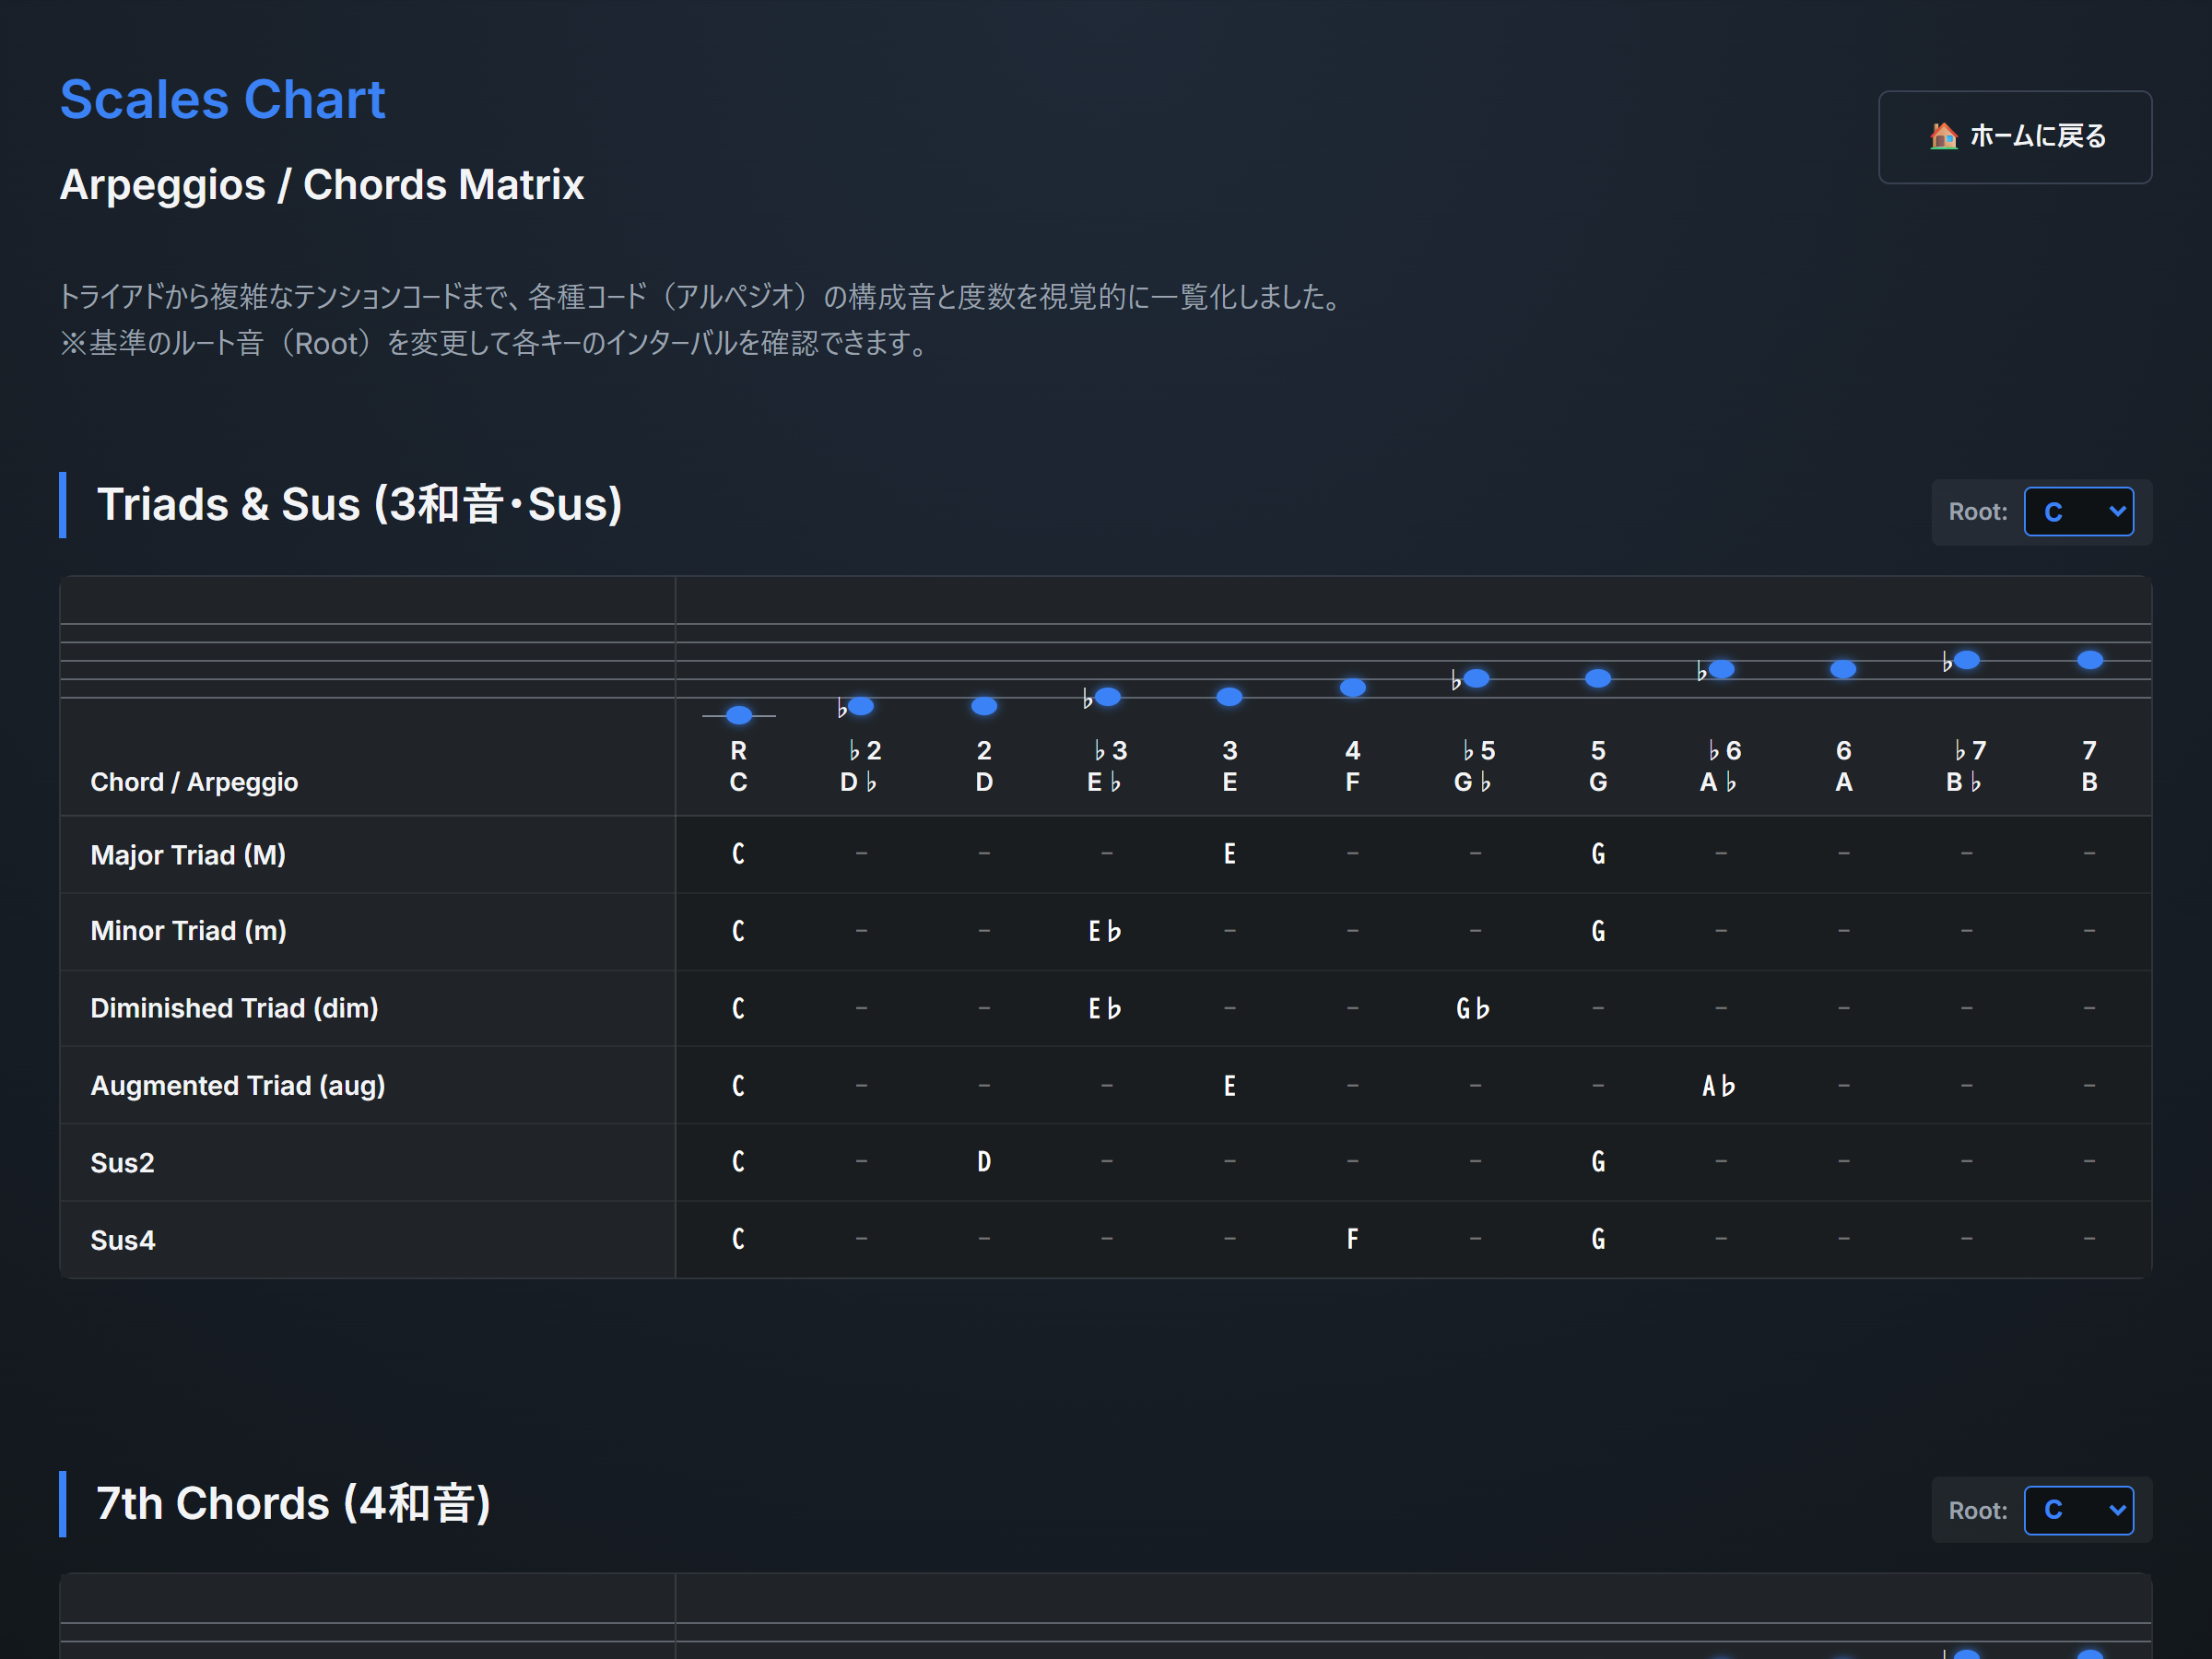This screenshot has height=1659, width=2212.
Task: Click the major 7th B note on staff
Action: click(x=2089, y=660)
